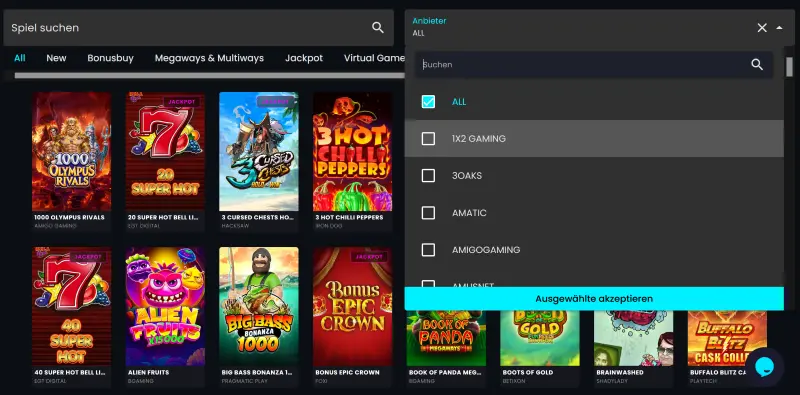Image resolution: width=800 pixels, height=395 pixels.
Task: Select AMIGOGAMING in provider list
Action: [594, 250]
